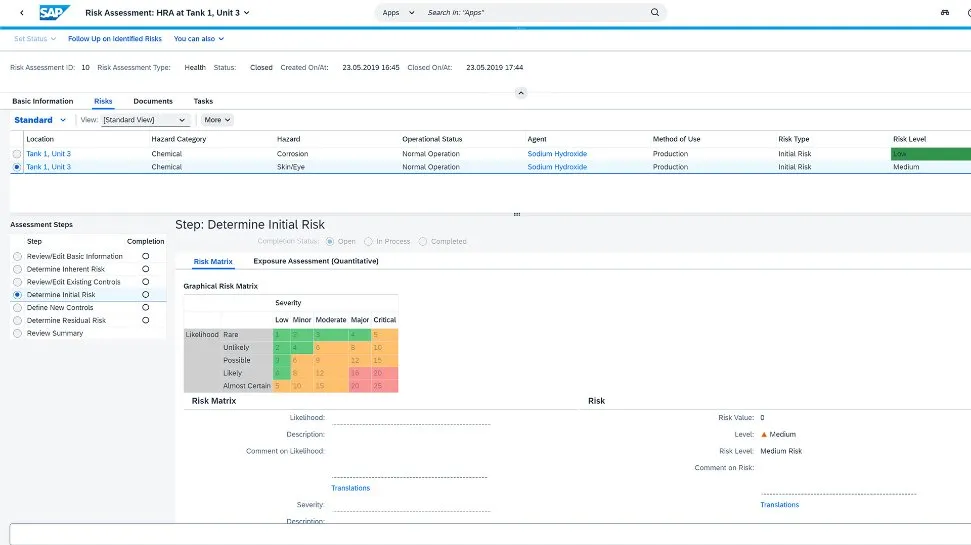Click the search magnifier icon

point(655,13)
